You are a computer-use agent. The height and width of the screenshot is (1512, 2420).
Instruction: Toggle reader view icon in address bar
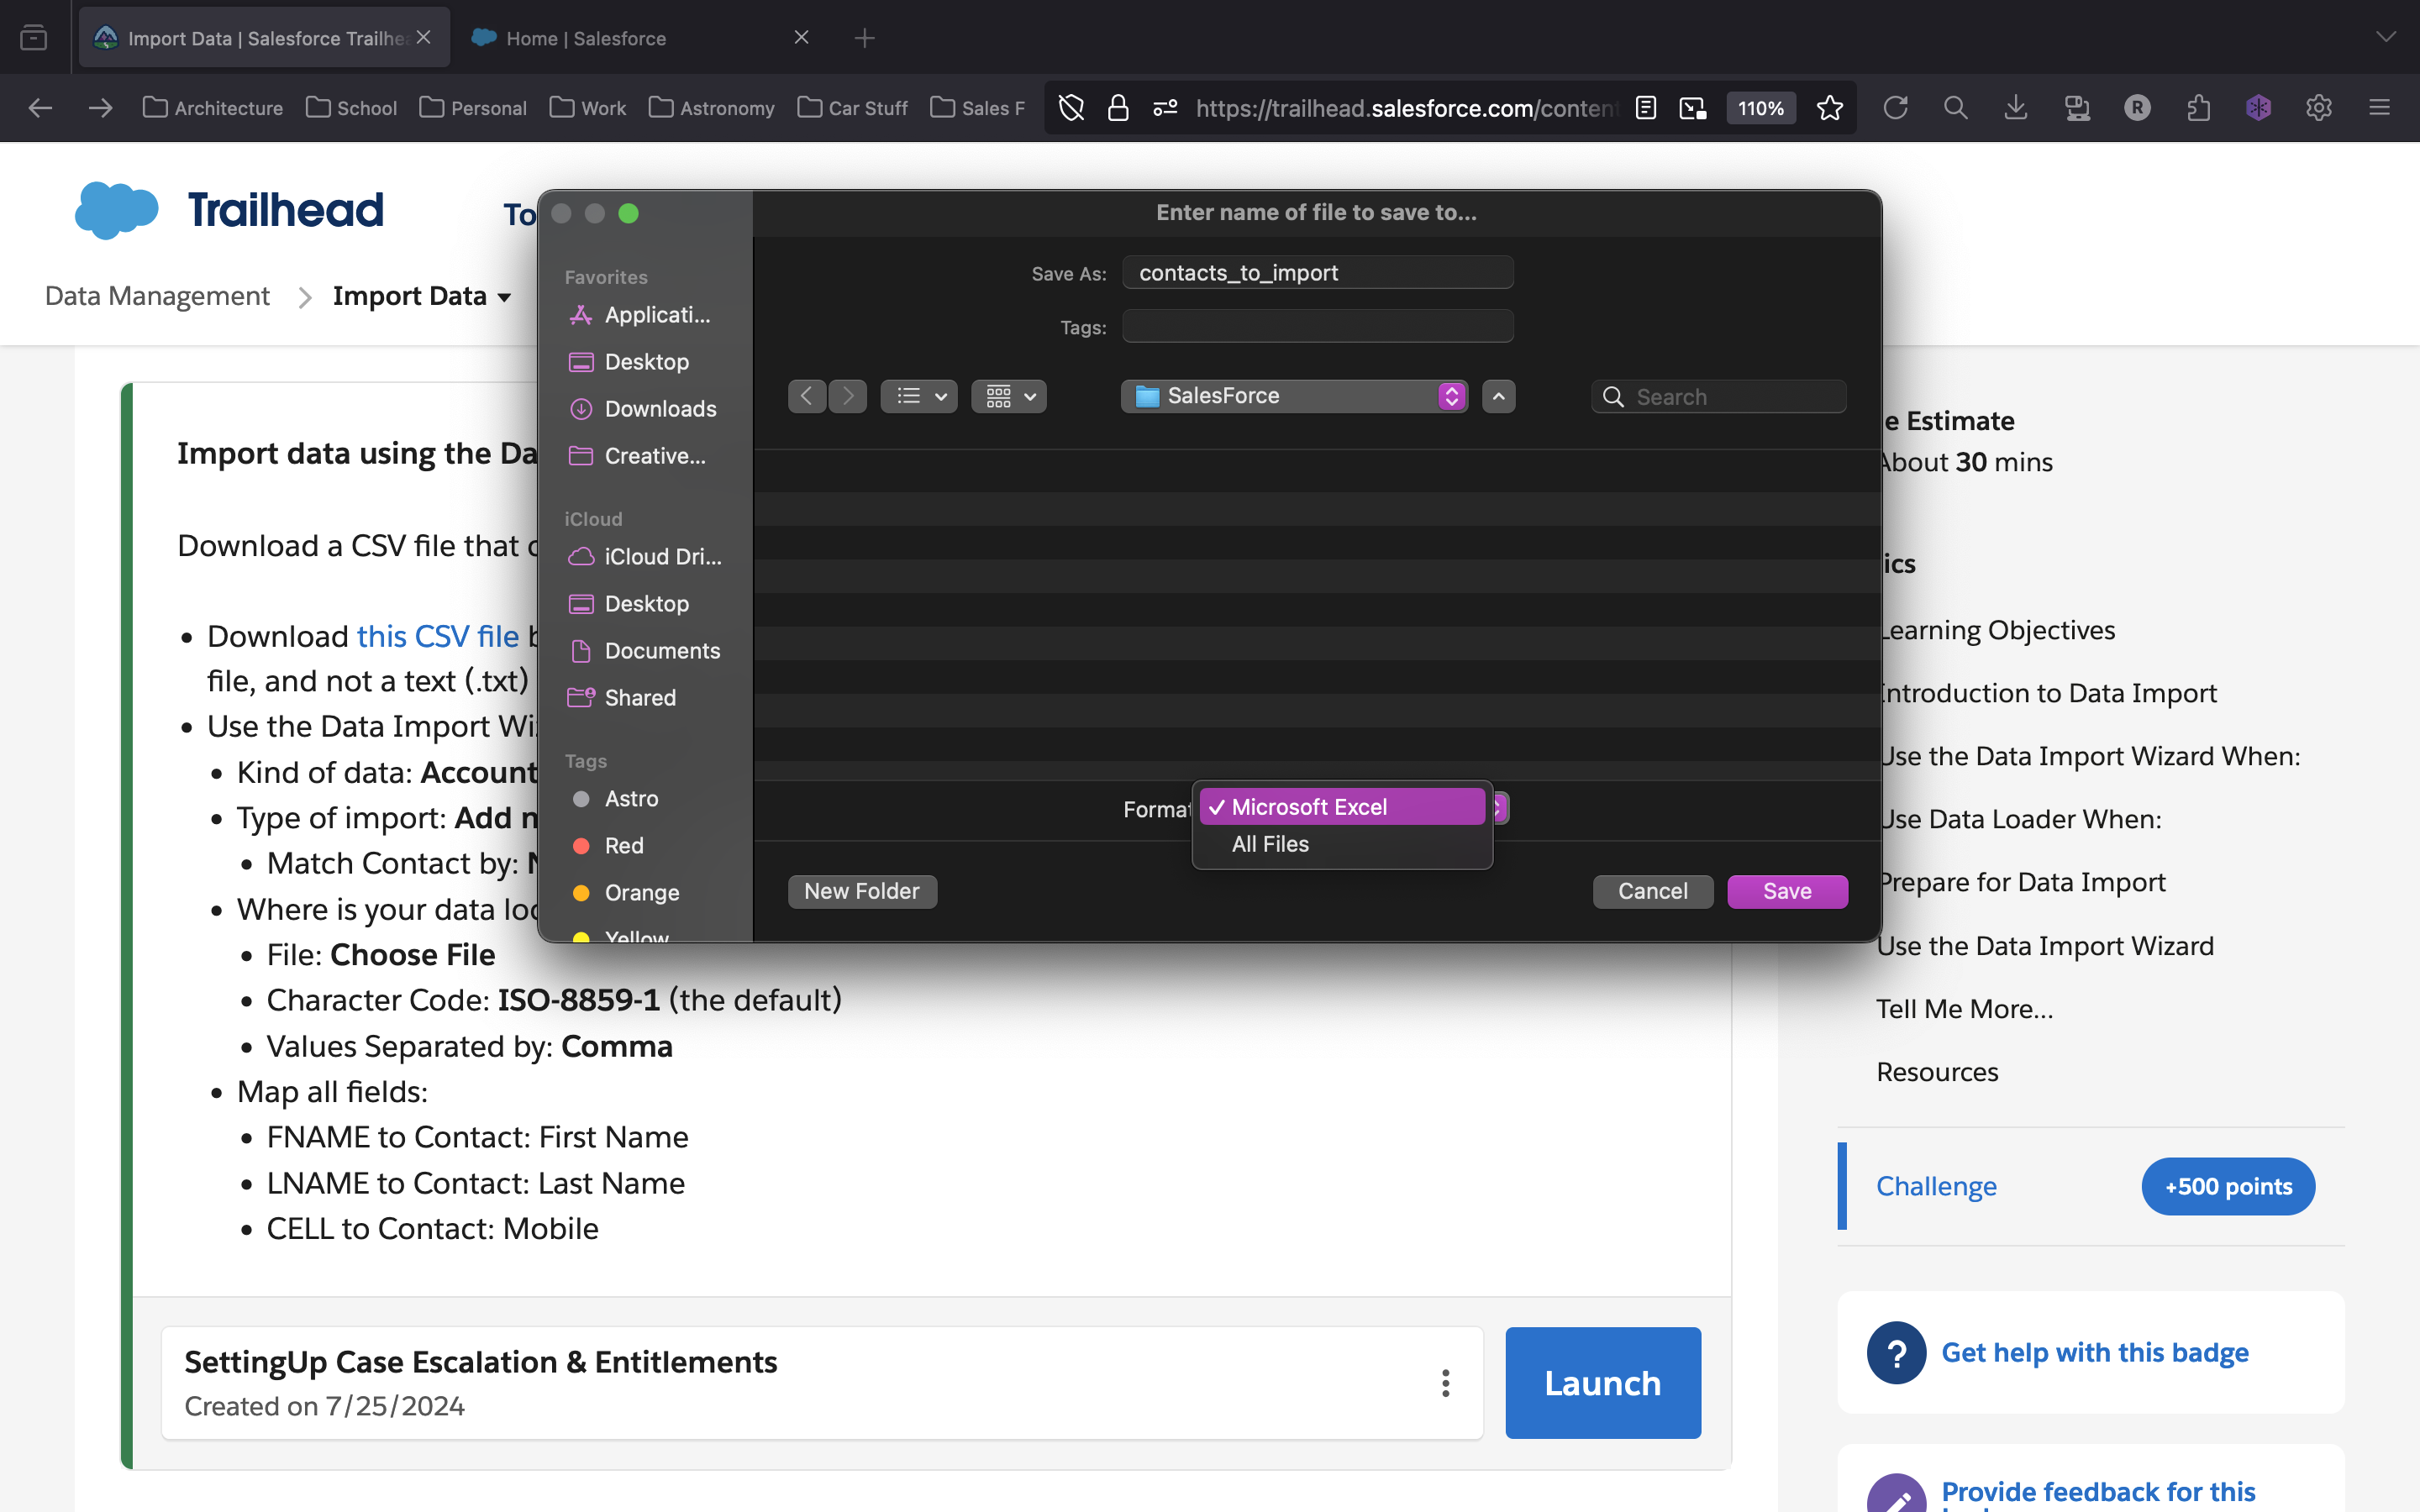click(1645, 108)
